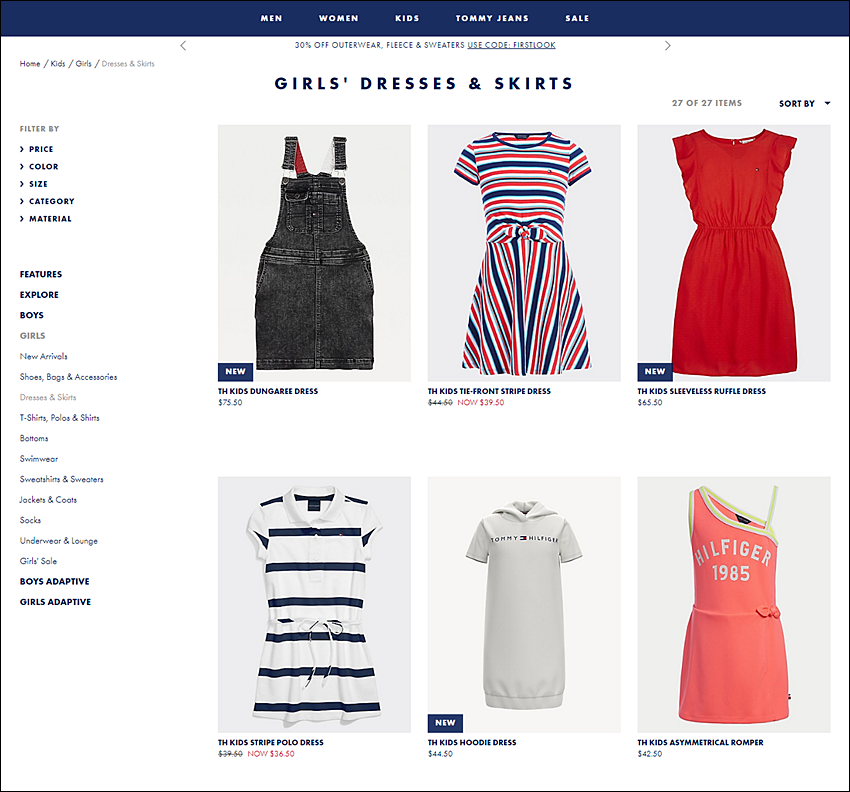The width and height of the screenshot is (850, 792).
Task: Open the Men menu
Action: pos(271,18)
